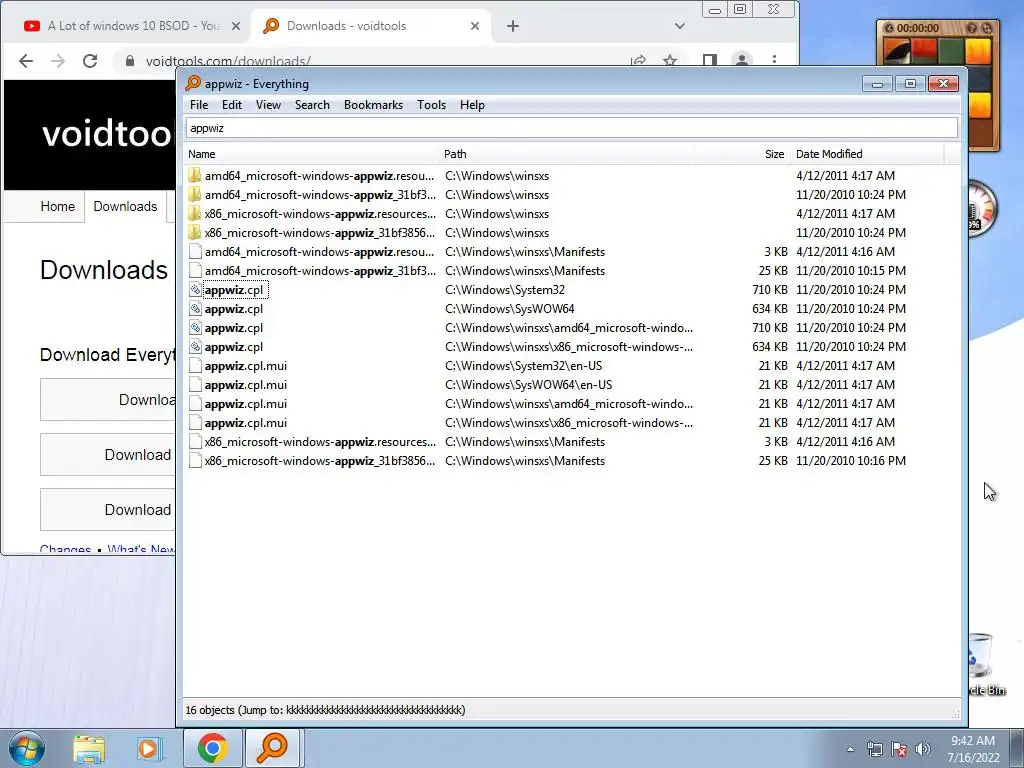Screen dimensions: 1024x768
Task: Open Chrome three-dot menu
Action: point(775,61)
